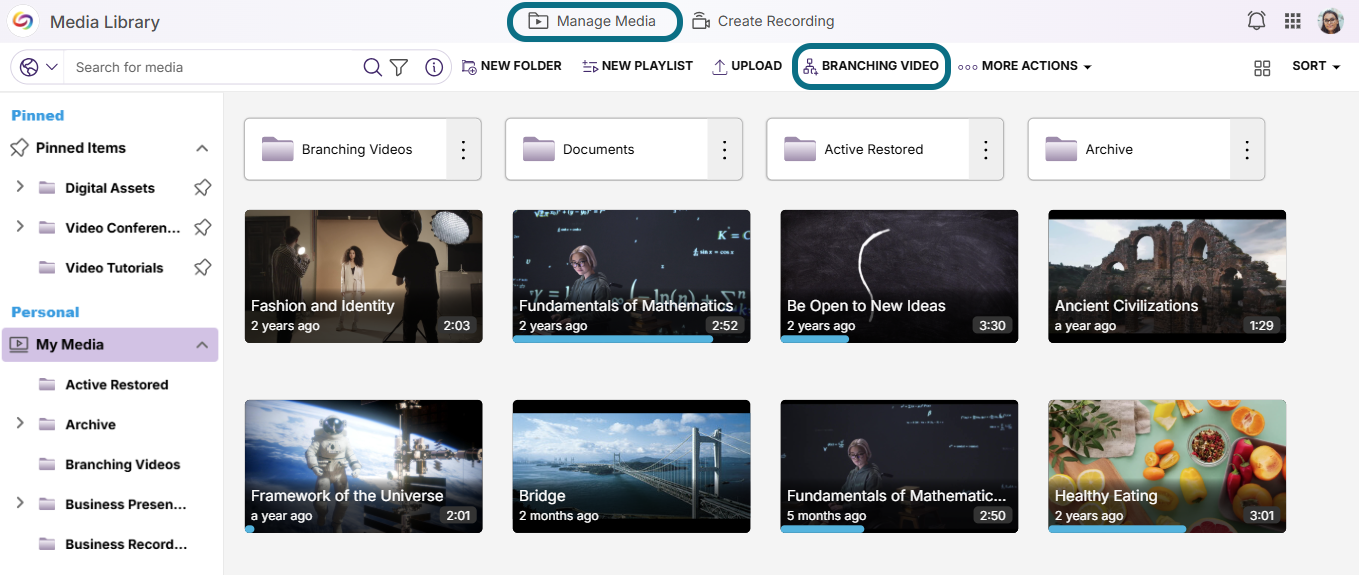The image size is (1359, 575).
Task: Open the Bridge video thumbnail
Action: (631, 466)
